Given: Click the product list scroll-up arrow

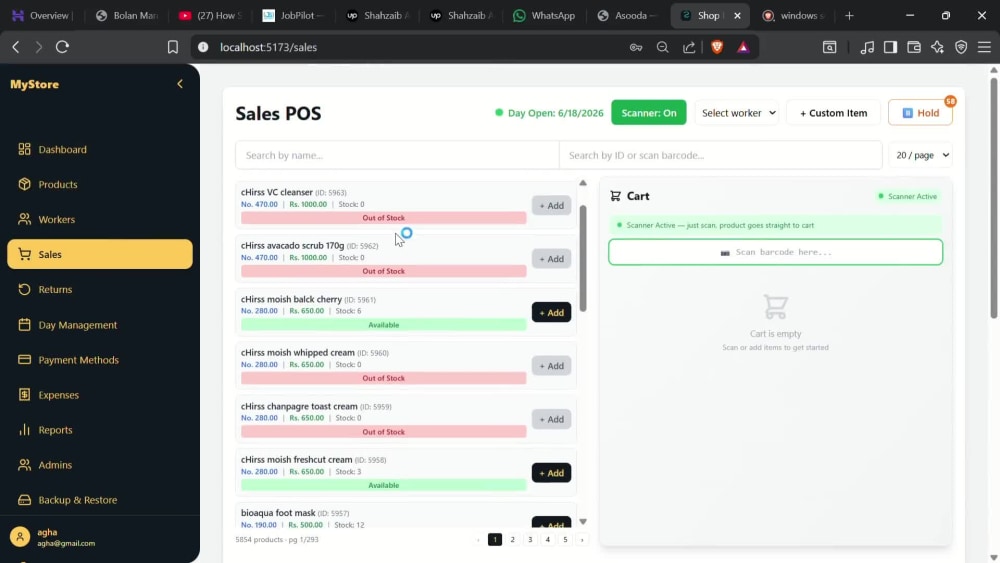Looking at the screenshot, I should [583, 183].
